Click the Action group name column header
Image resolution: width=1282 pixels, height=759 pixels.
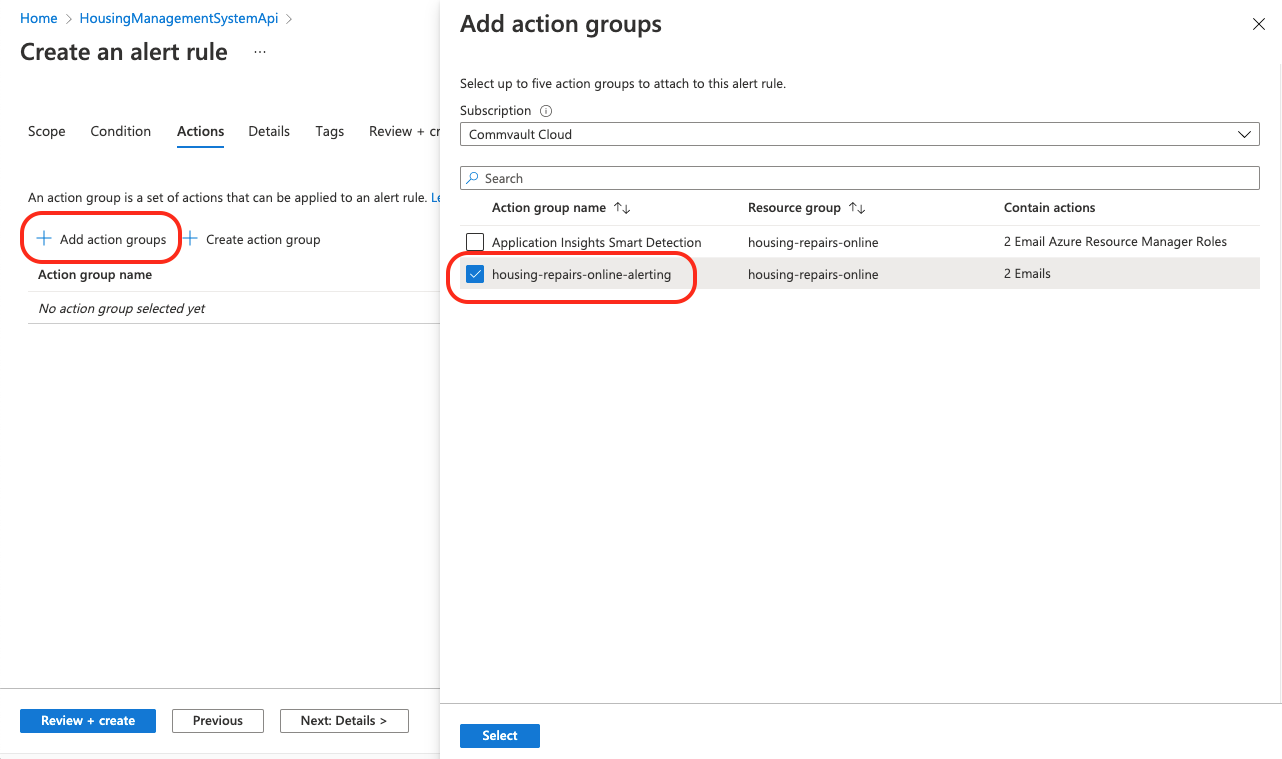(x=549, y=208)
